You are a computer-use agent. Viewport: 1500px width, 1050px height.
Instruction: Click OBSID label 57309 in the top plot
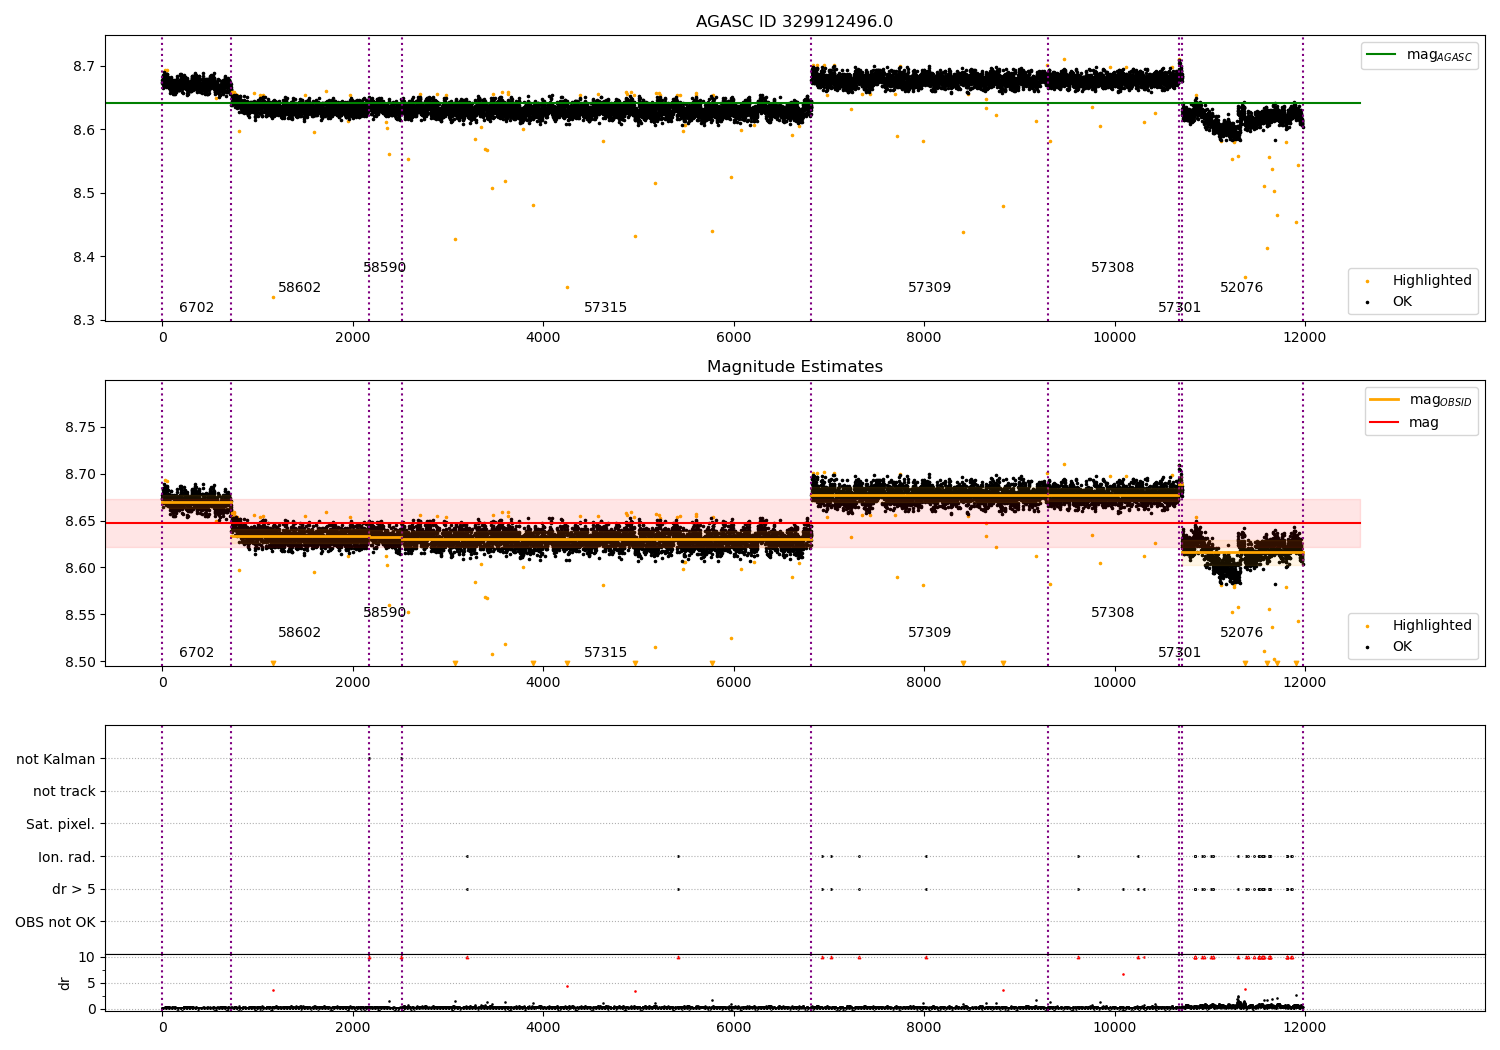[929, 288]
